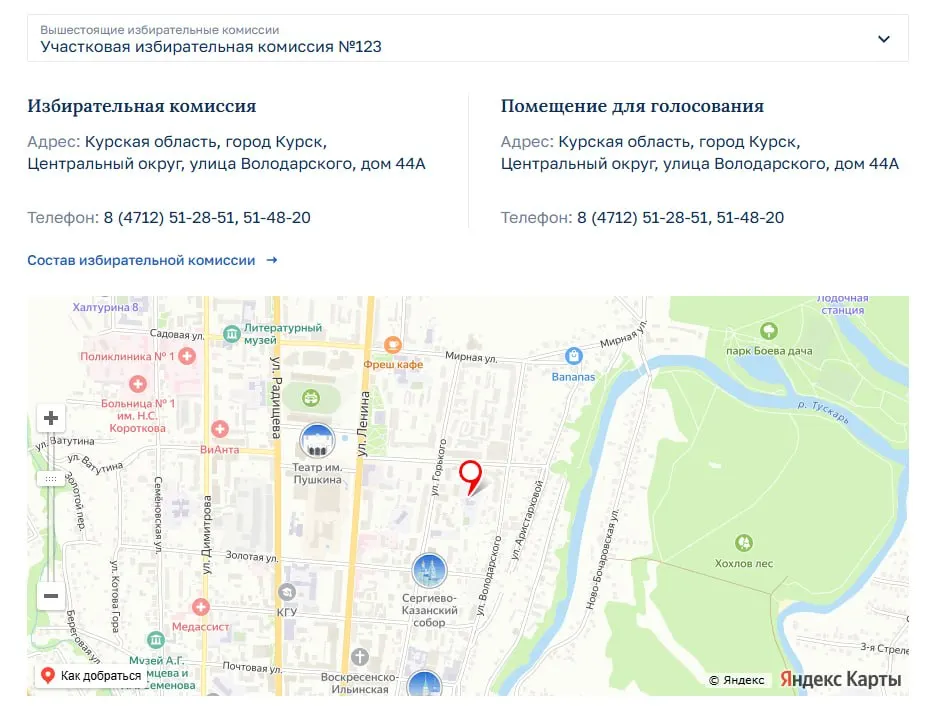Click Театр им. Пушкина landmark icon
Screen dimensions: 927x706
coord(317,441)
